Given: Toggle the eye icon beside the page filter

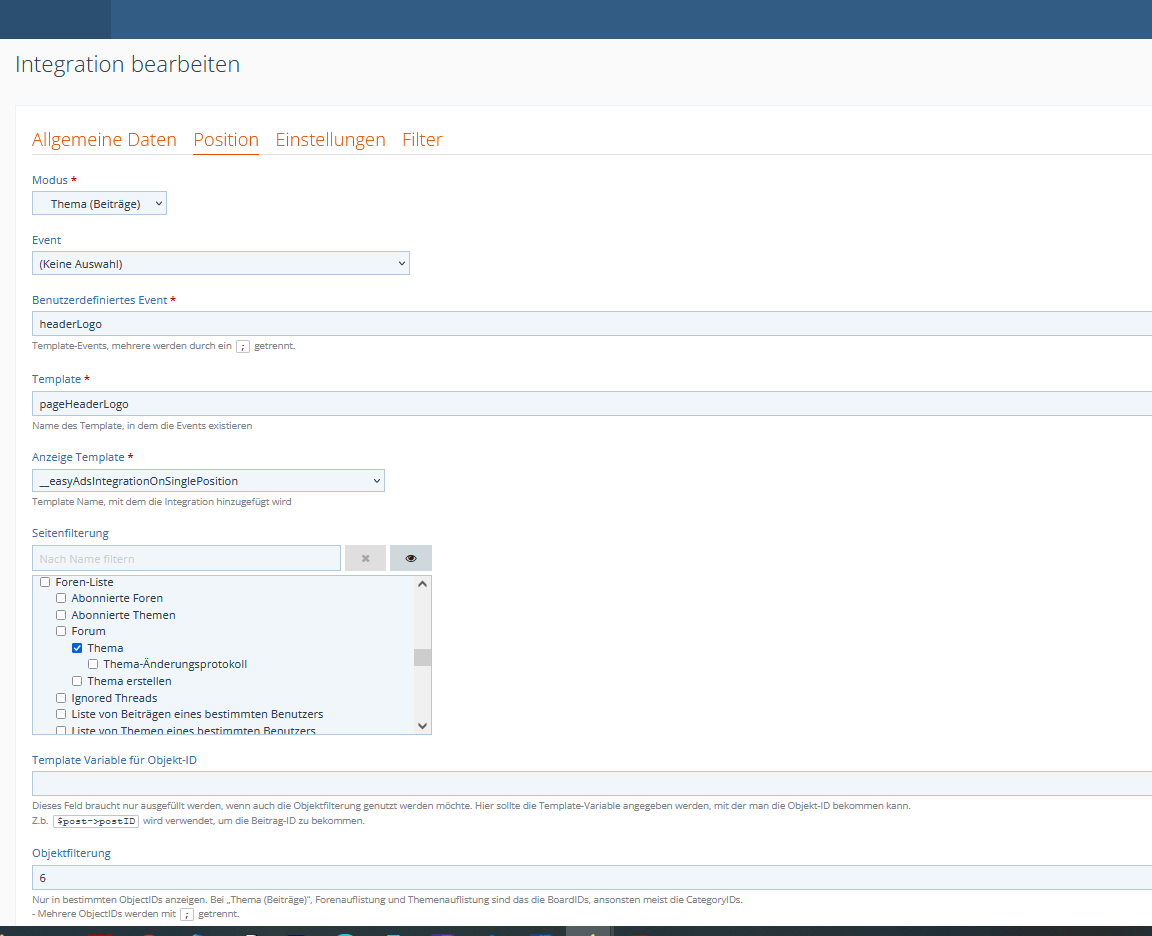Looking at the screenshot, I should click(x=410, y=558).
